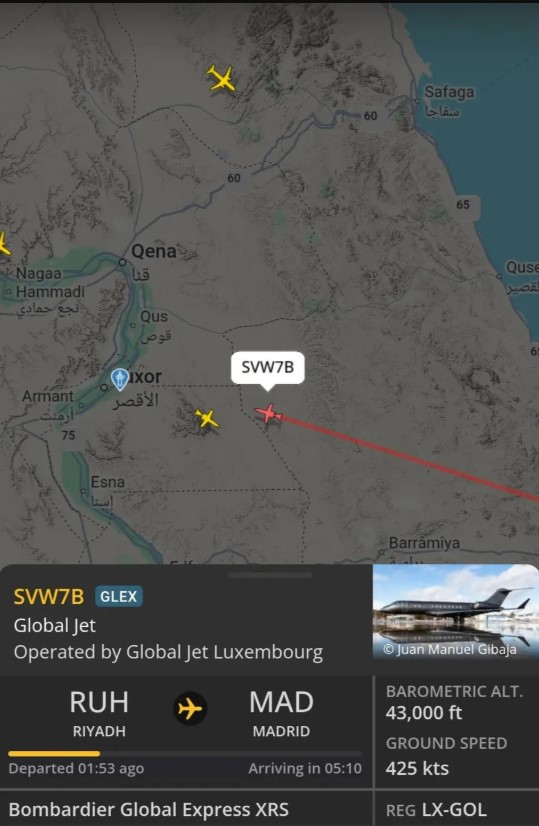
Task: Select the red SVW7B aircraft icon
Action: [x=269, y=414]
